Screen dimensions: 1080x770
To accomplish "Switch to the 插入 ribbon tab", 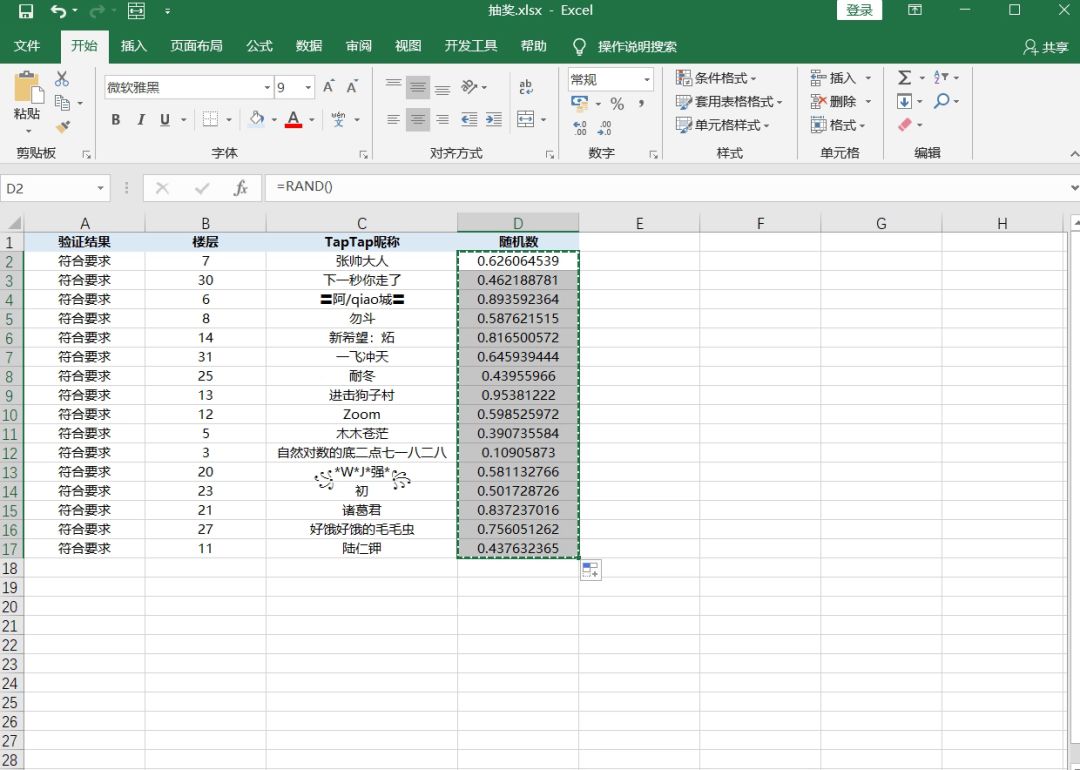I will click(134, 46).
